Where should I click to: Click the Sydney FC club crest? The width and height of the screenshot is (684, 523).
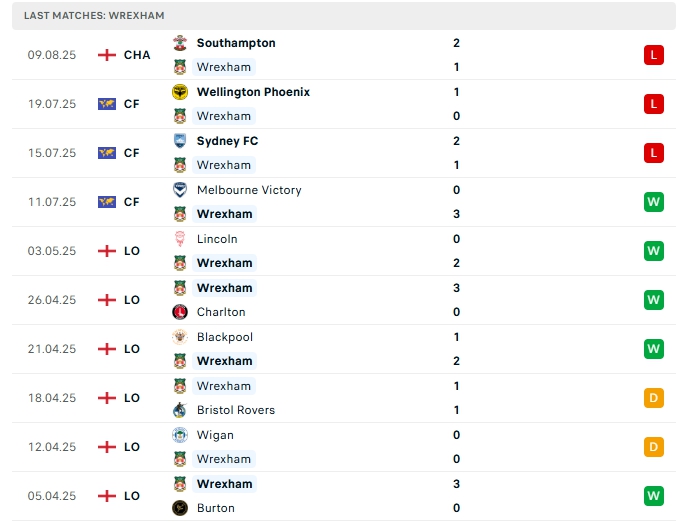pos(180,141)
